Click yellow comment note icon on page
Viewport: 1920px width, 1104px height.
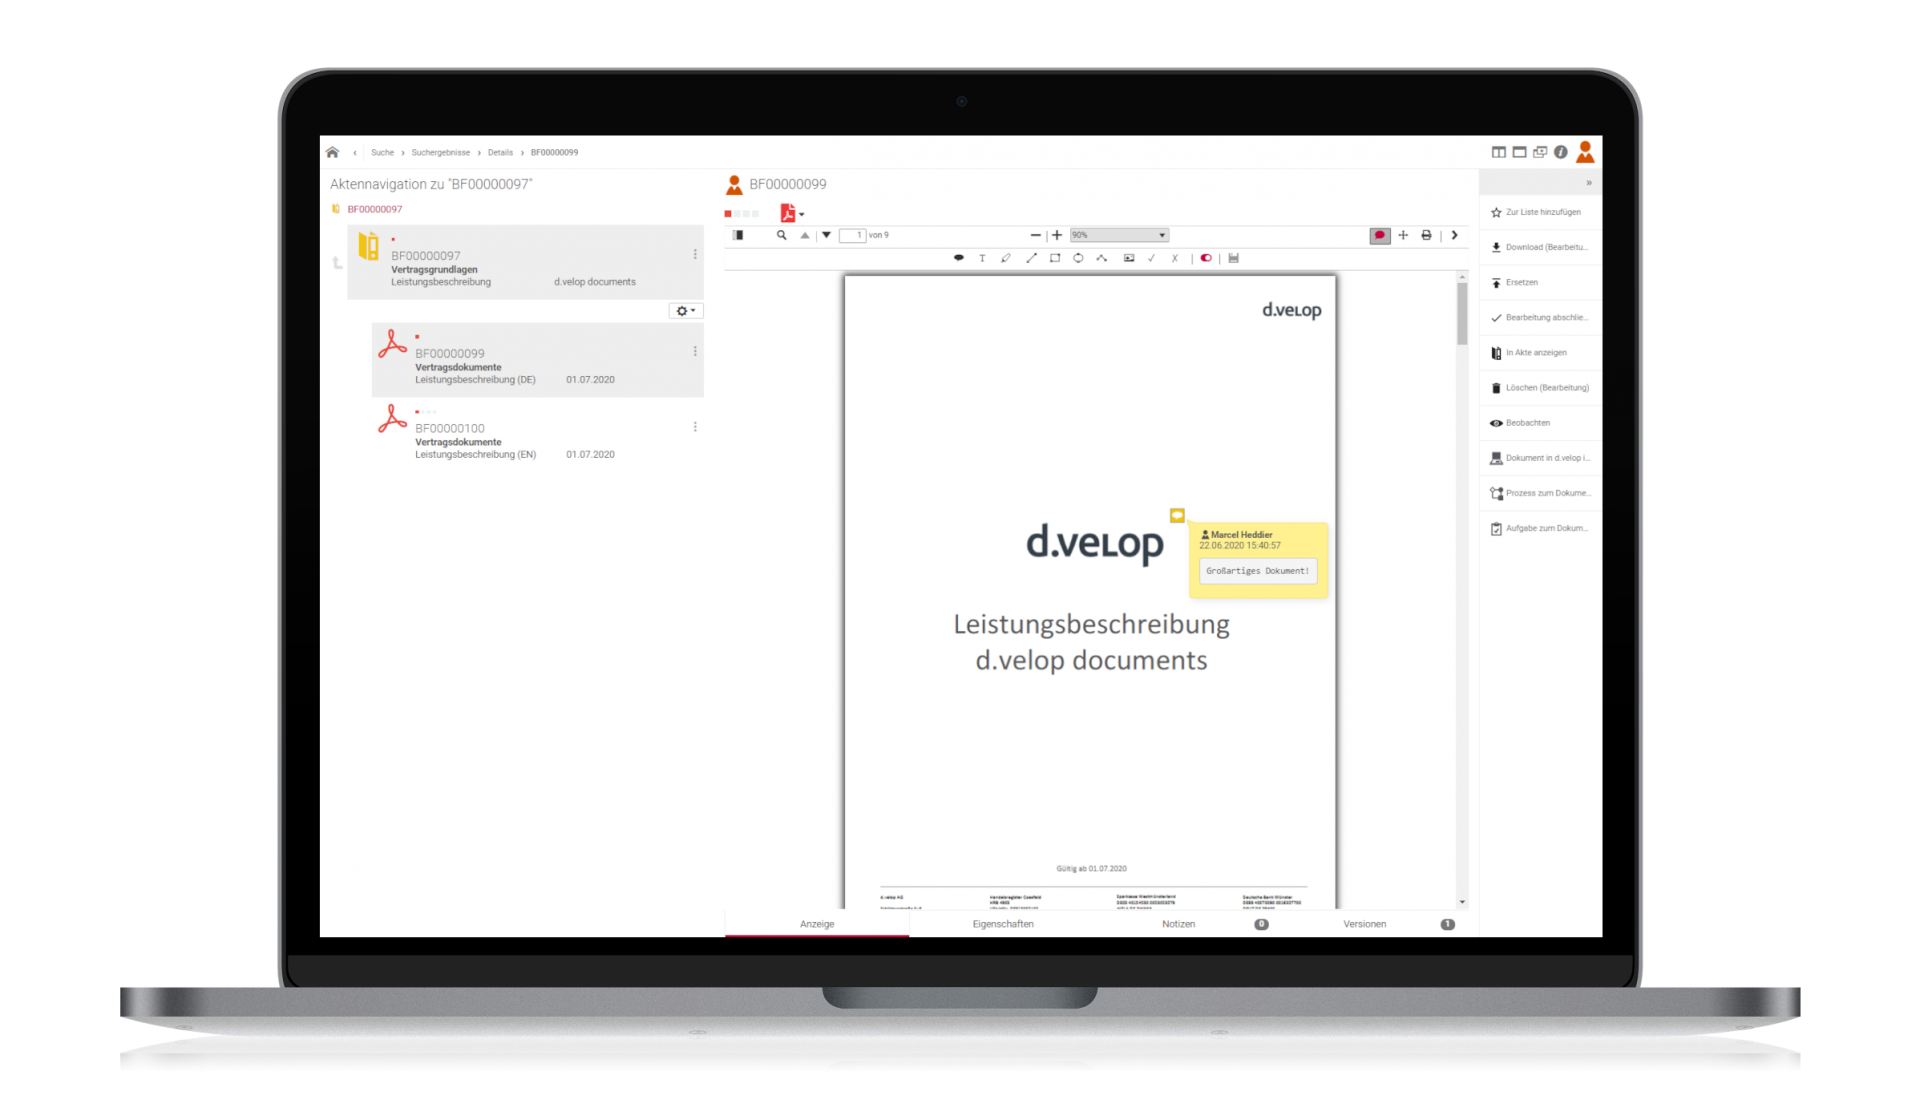(x=1177, y=515)
